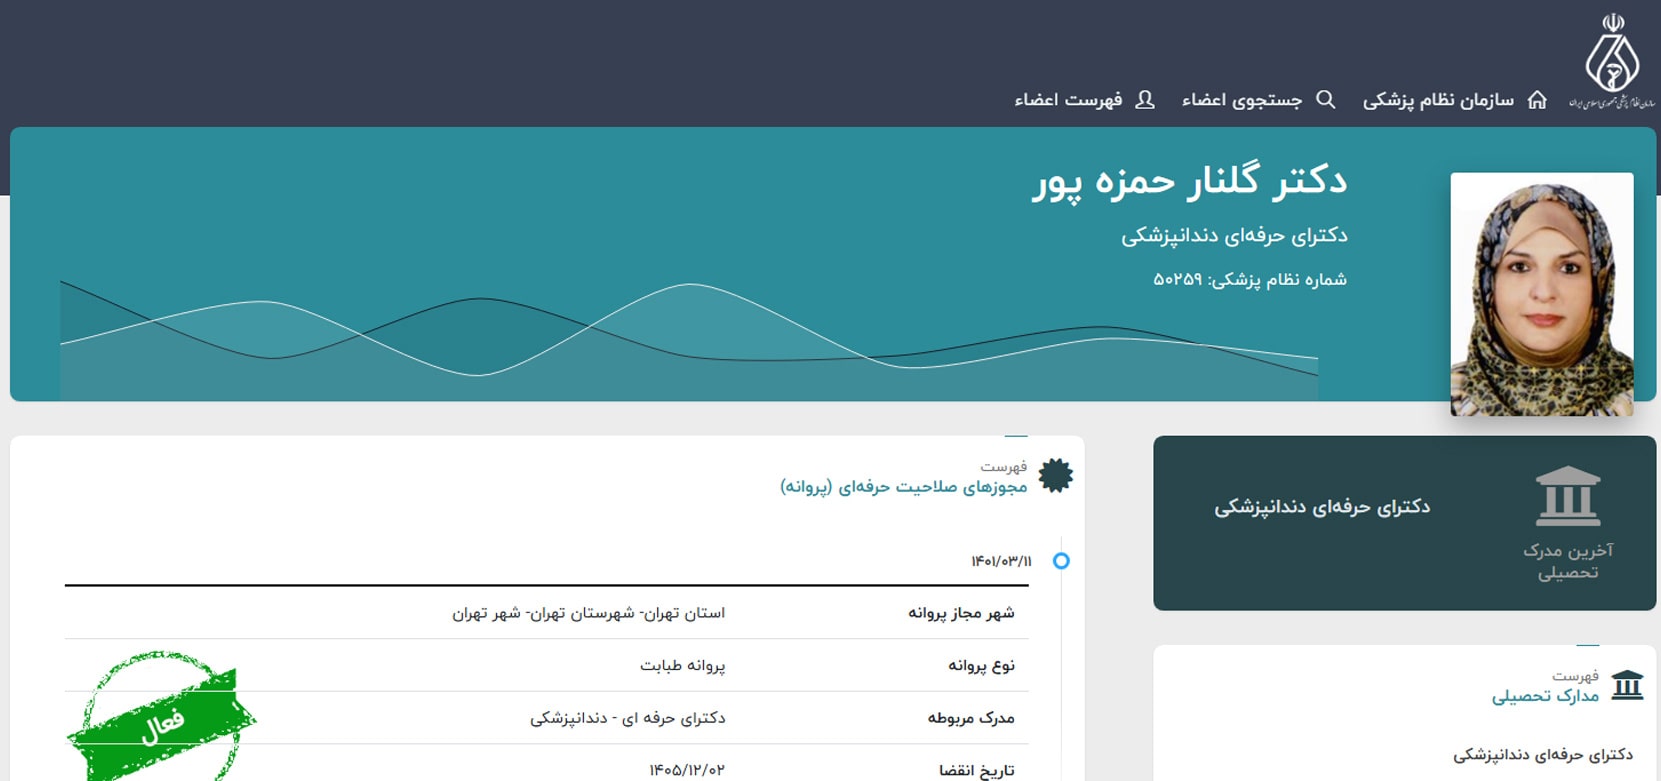Viewport: 1661px width, 781px height.
Task: Click the home icon beside سازمان نظام پزشکی
Action: pos(1537,100)
